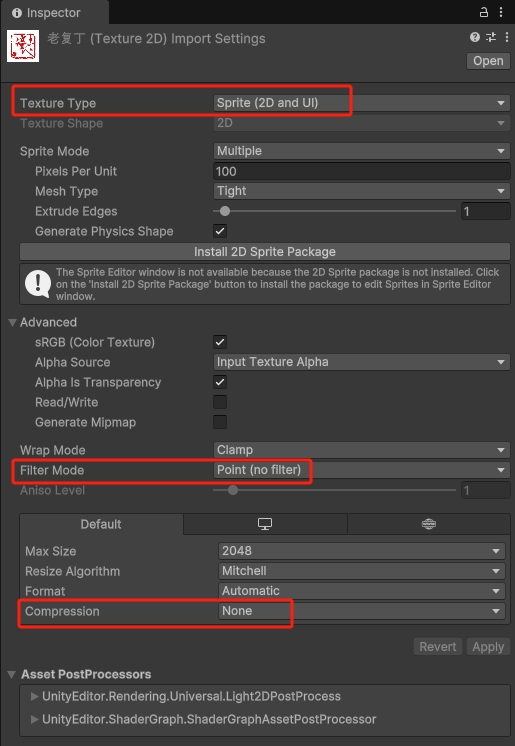This screenshot has height=746, width=515.
Task: Click Install 2D Sprite Package button
Action: (x=265, y=252)
